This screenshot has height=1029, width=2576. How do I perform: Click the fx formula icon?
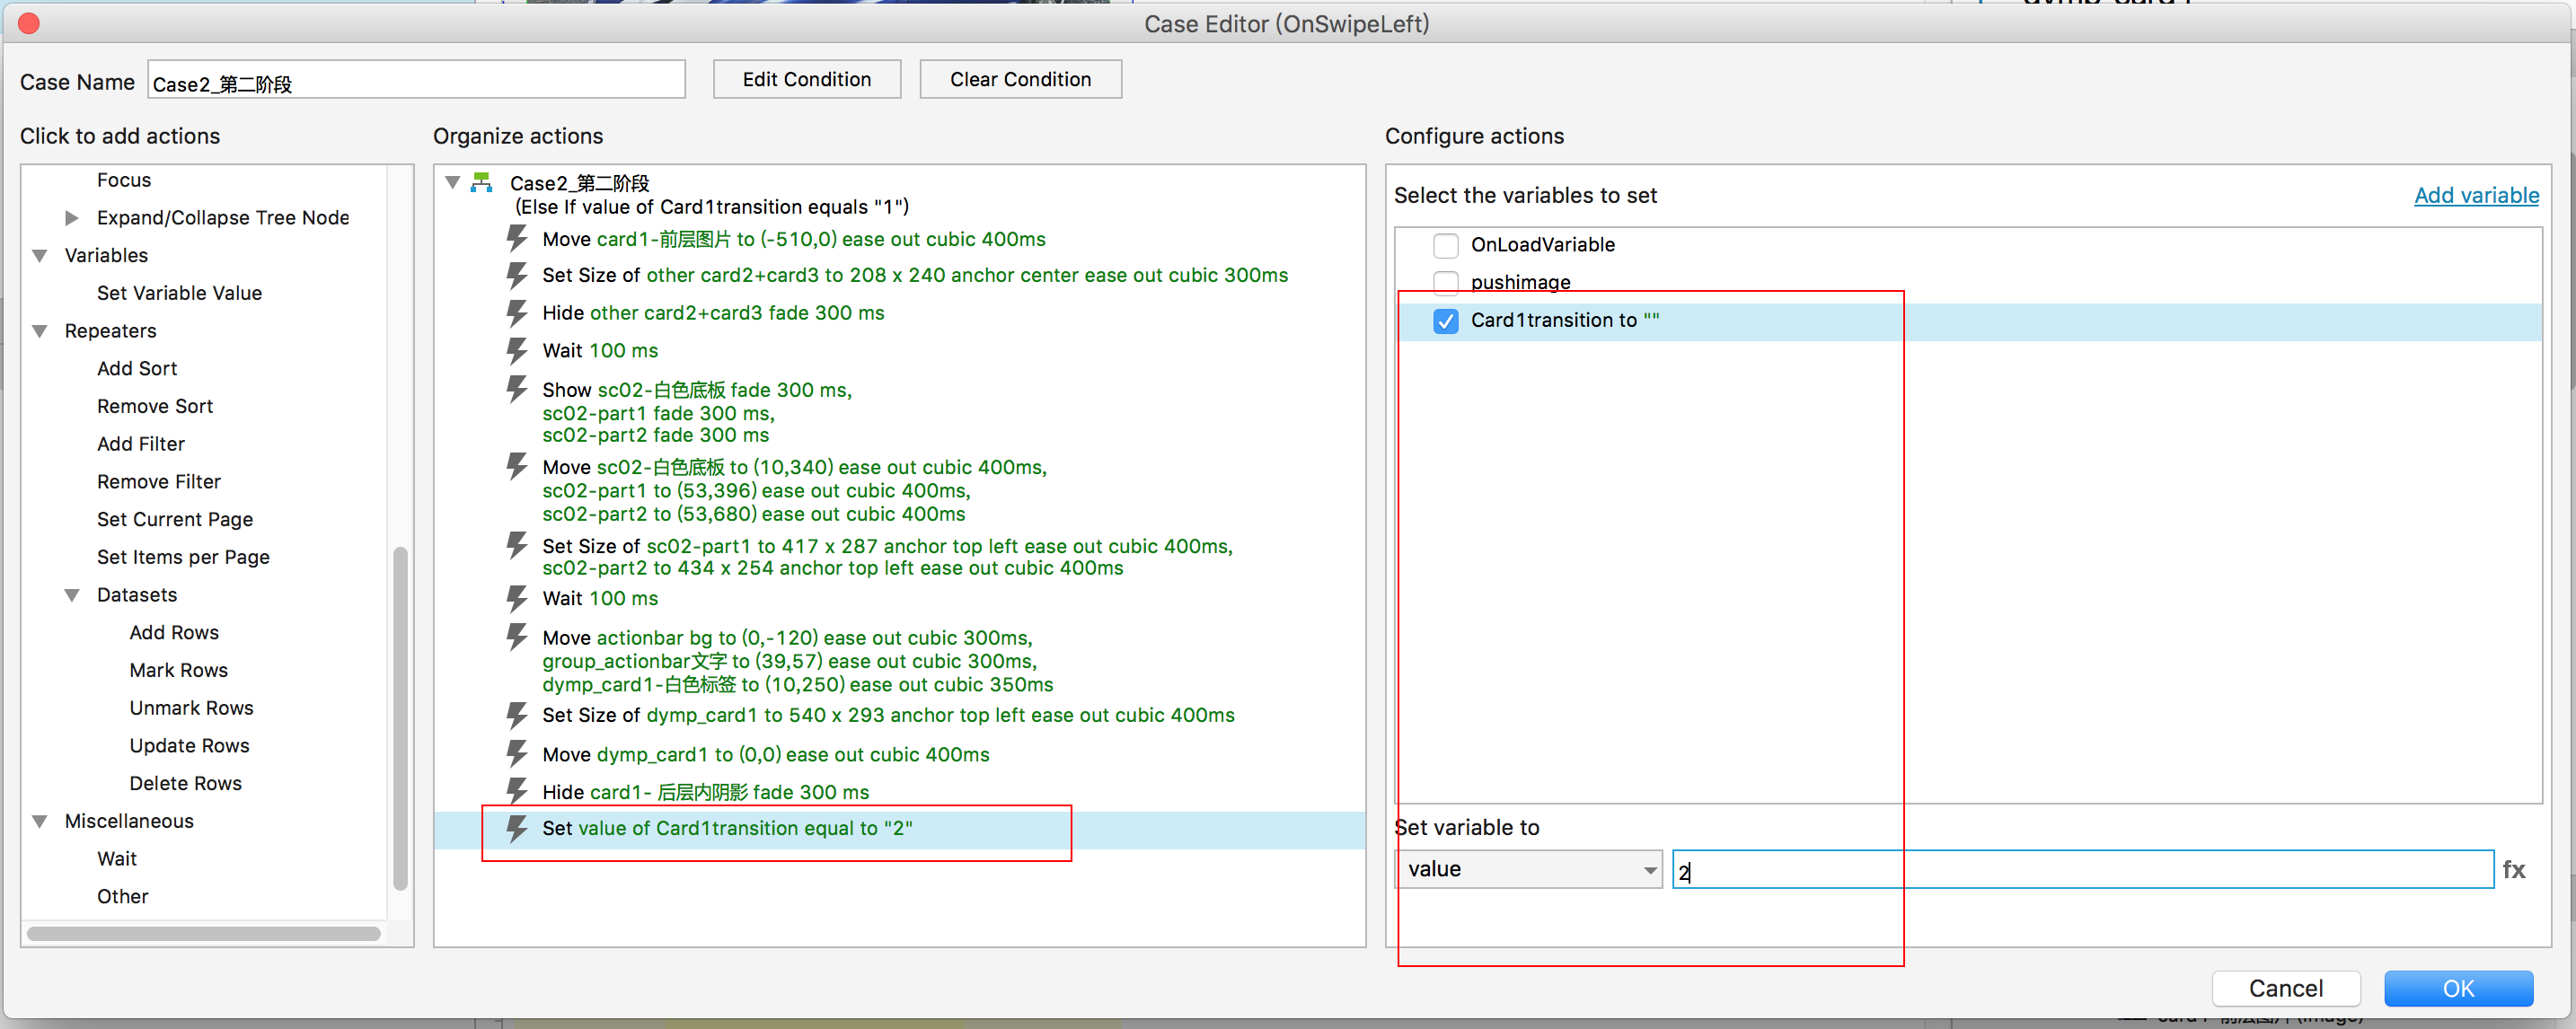[2512, 870]
